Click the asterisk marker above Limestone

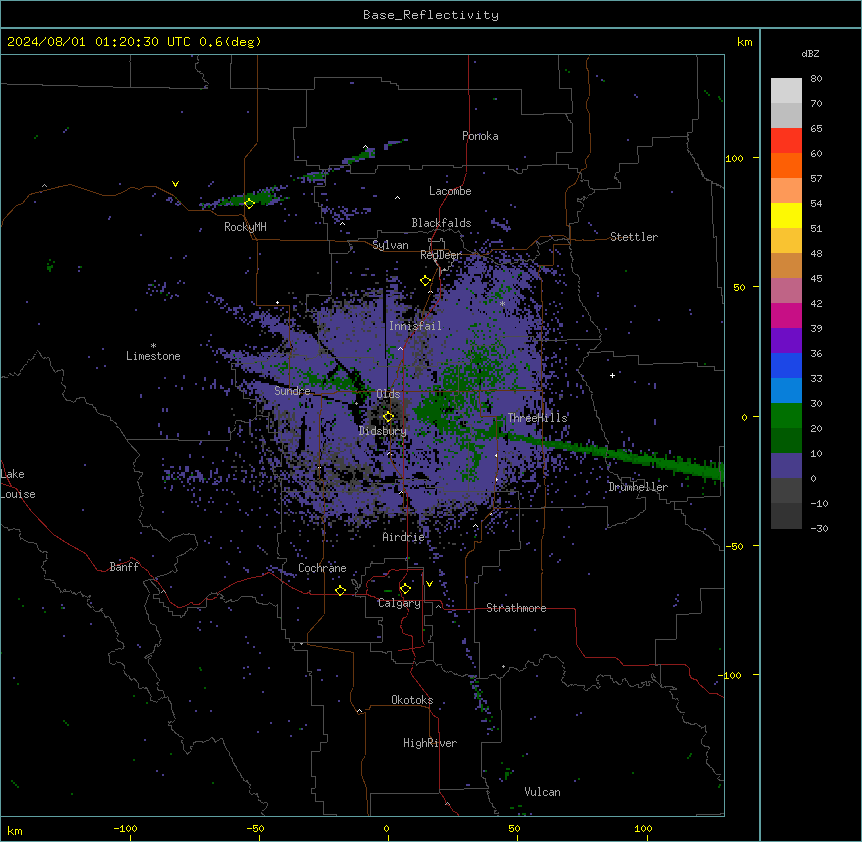153,346
